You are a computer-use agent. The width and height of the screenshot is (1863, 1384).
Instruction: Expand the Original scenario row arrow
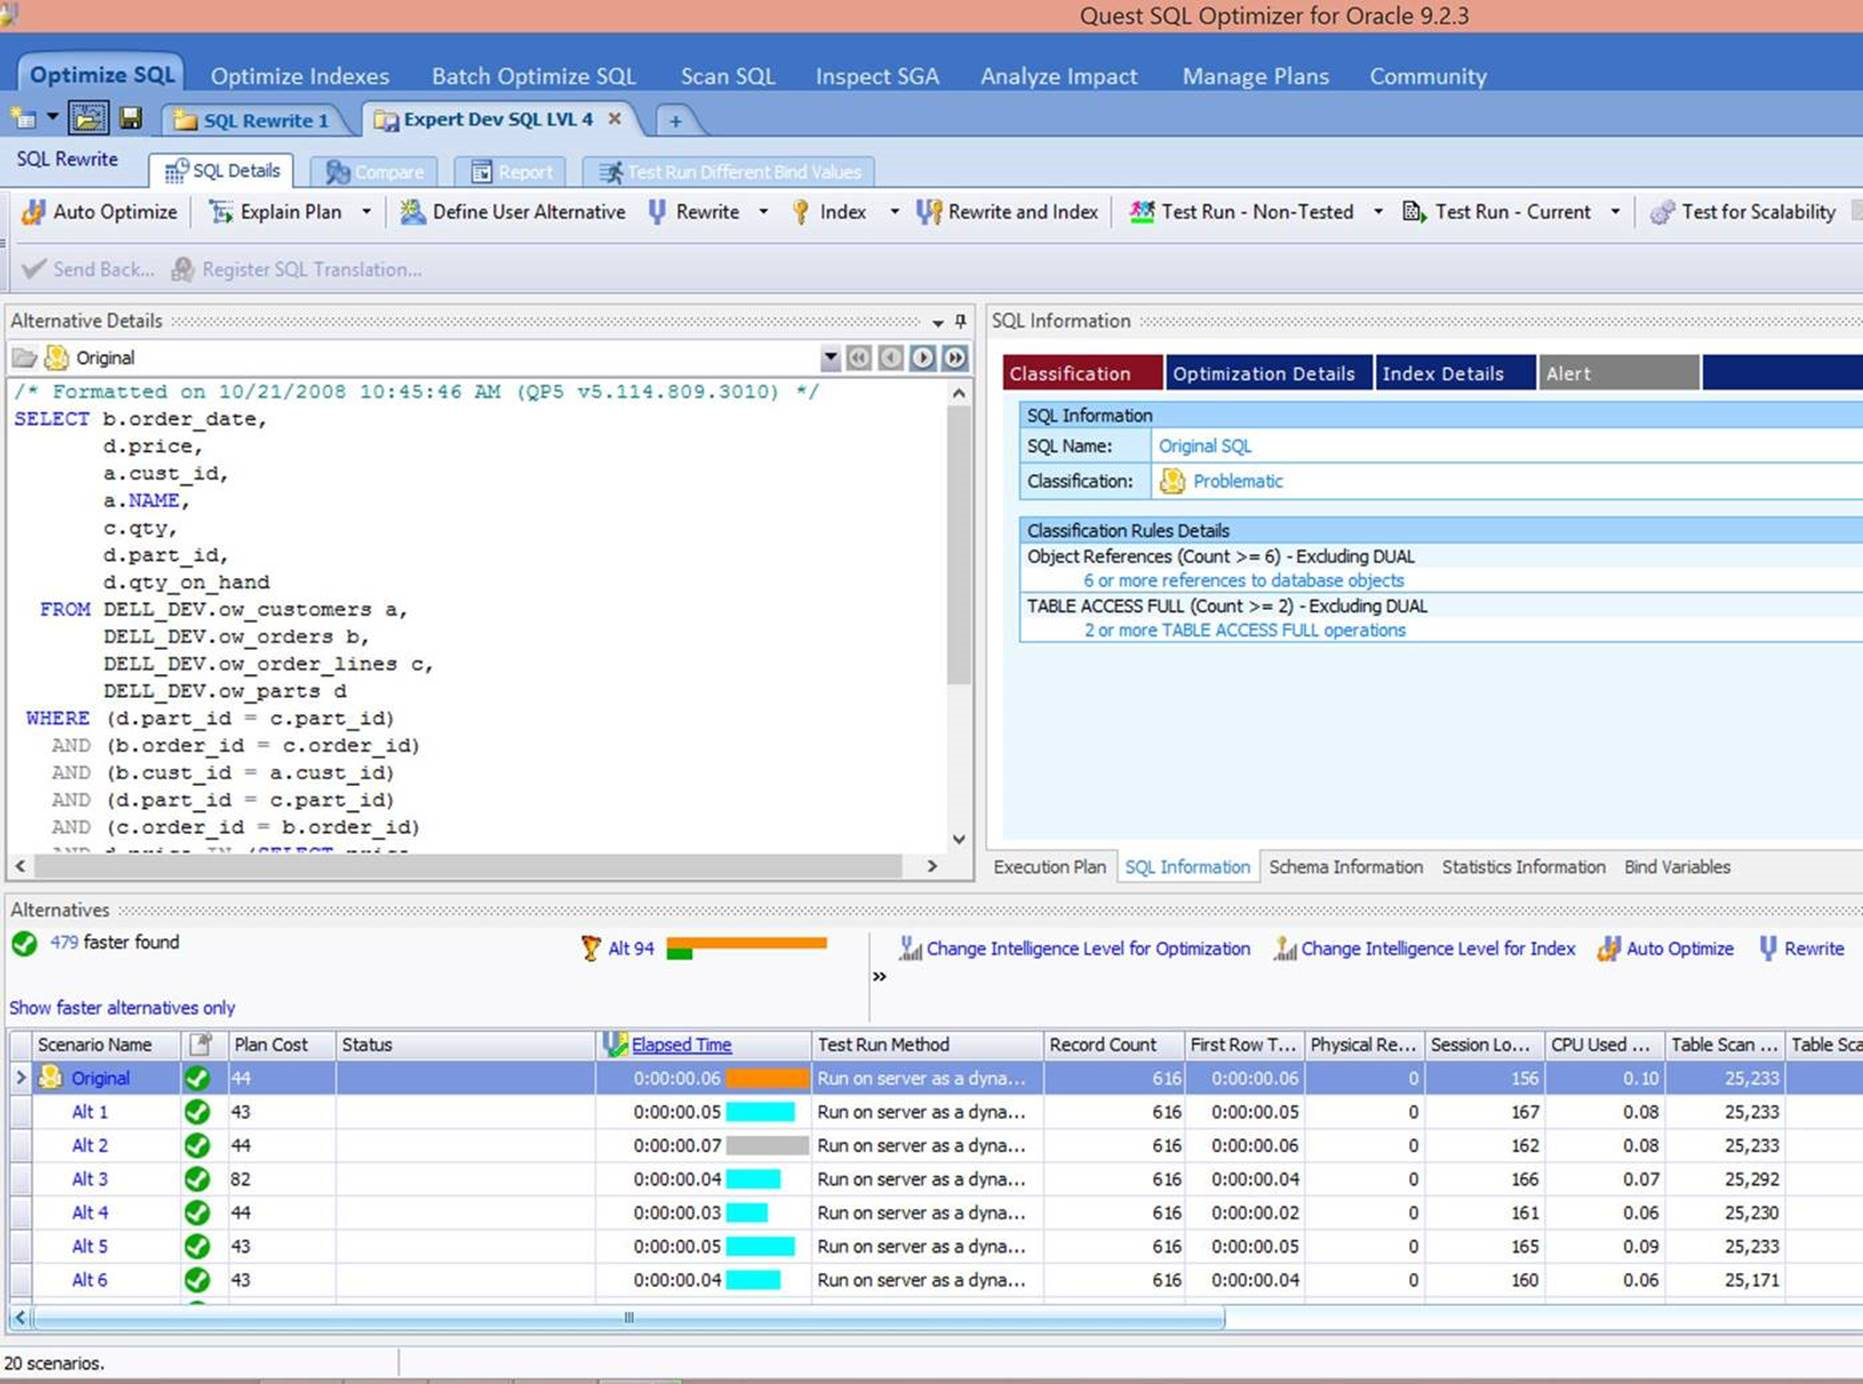21,1078
